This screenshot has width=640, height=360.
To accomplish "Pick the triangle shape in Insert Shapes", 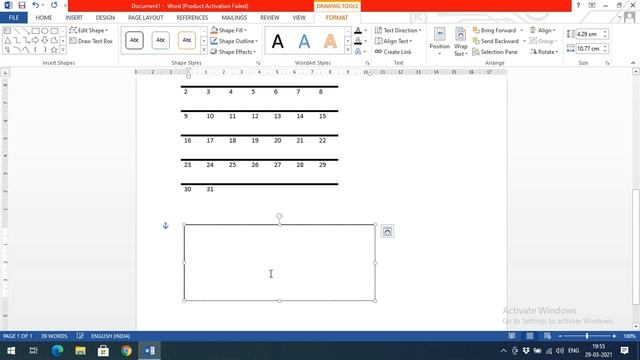I will pyautogui.click(x=7, y=40).
